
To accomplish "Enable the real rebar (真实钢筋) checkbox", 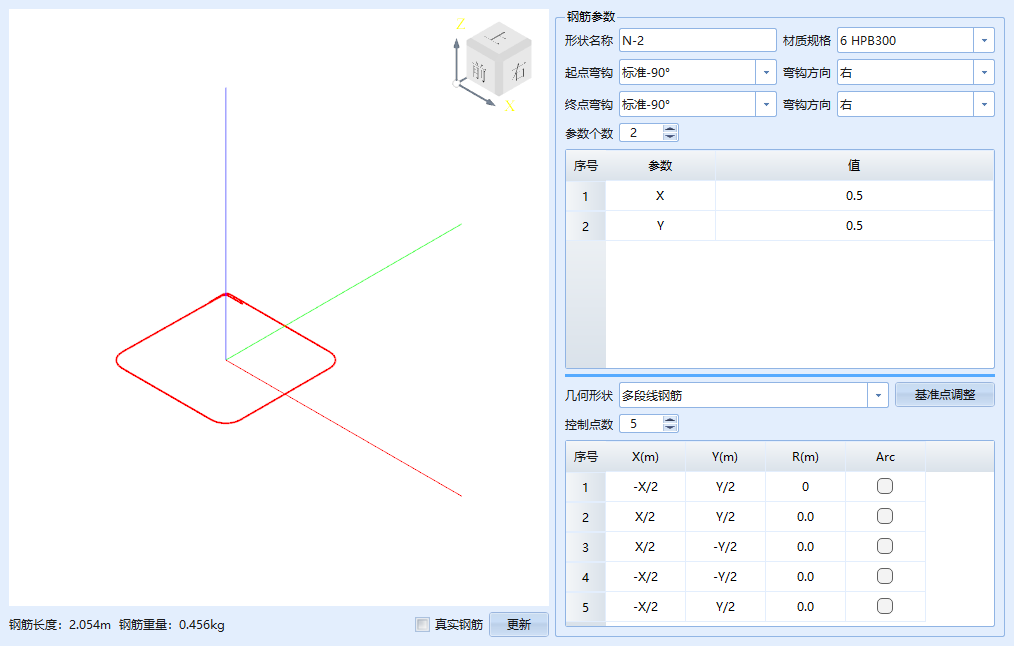I will pyautogui.click(x=423, y=625).
